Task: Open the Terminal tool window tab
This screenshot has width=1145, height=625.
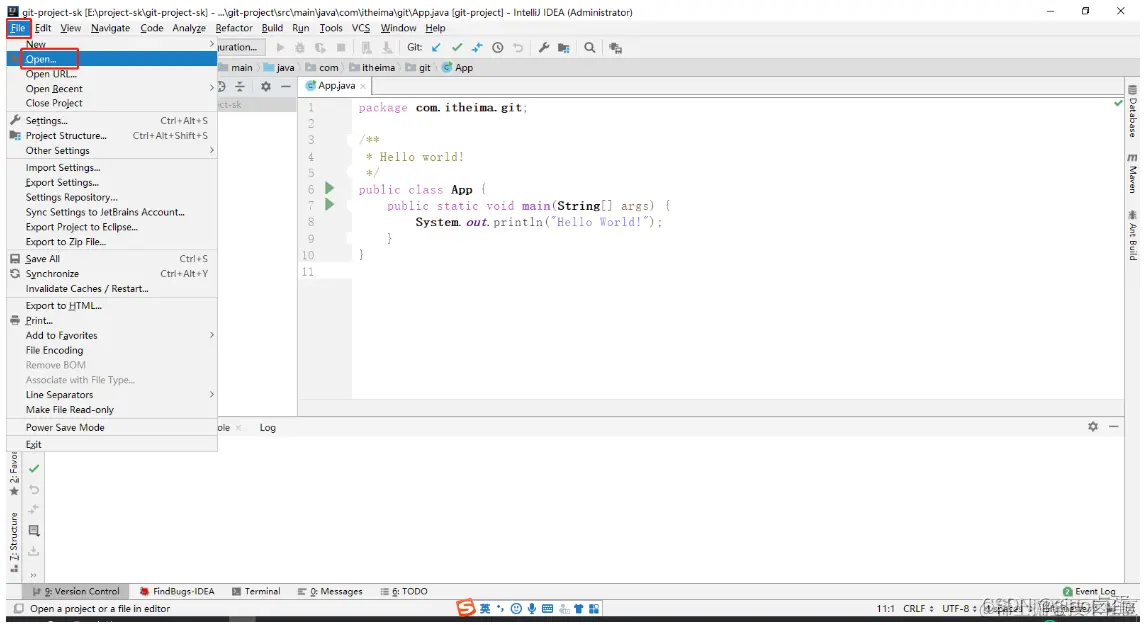Action: (256, 591)
